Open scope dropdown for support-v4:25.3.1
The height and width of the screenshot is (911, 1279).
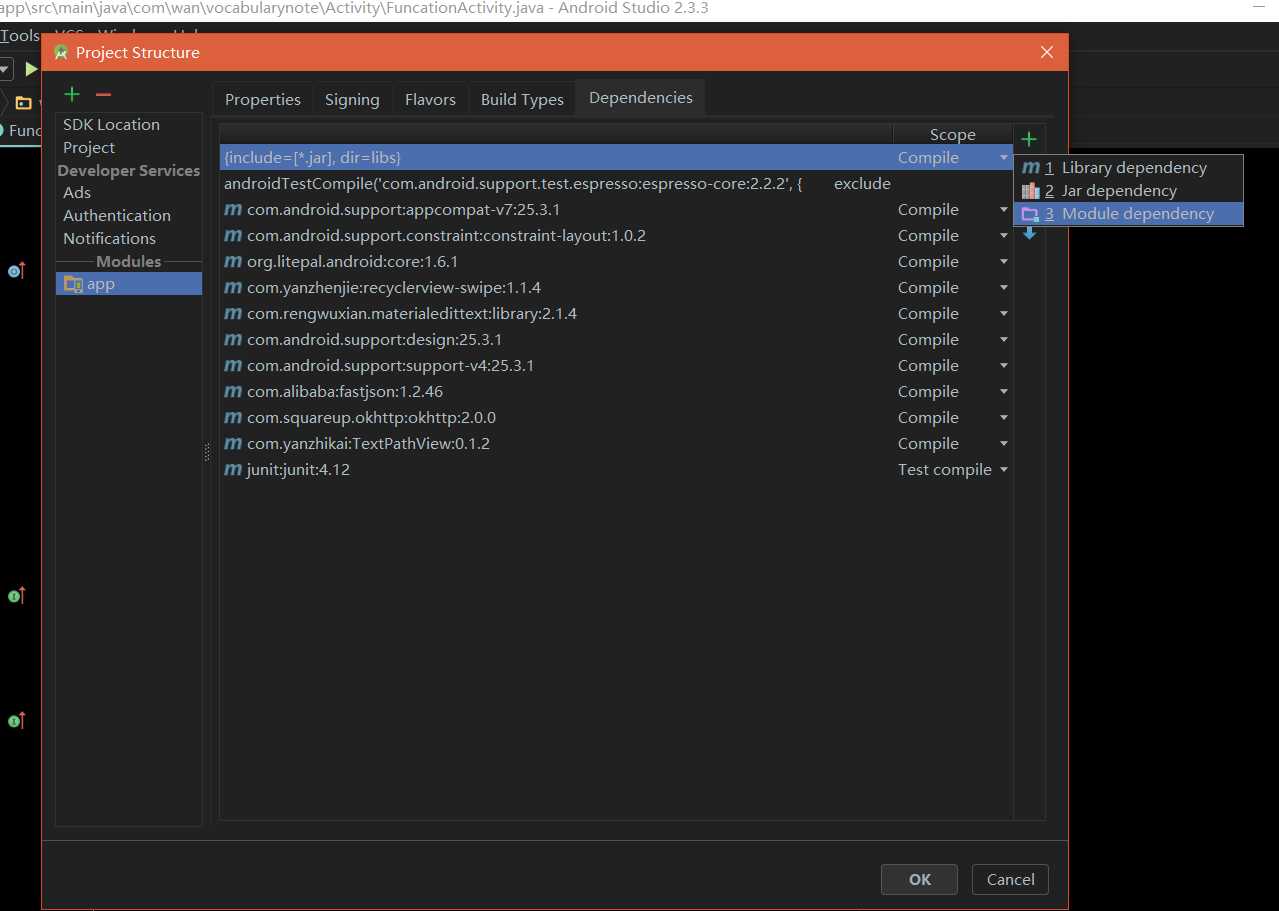(1003, 366)
